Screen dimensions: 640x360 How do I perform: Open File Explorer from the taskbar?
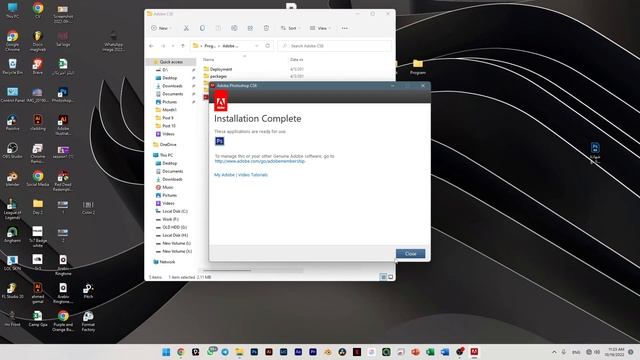240,352
